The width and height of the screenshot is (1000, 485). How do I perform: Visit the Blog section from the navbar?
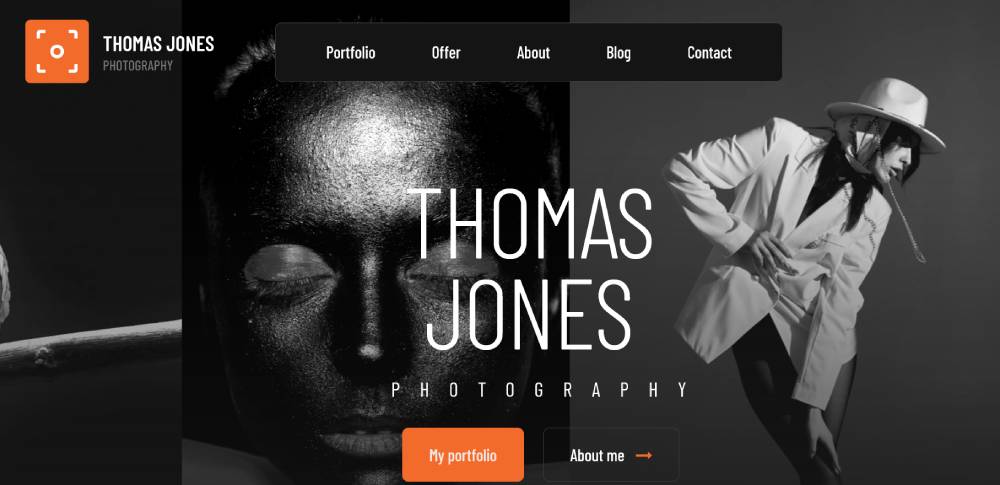[619, 53]
